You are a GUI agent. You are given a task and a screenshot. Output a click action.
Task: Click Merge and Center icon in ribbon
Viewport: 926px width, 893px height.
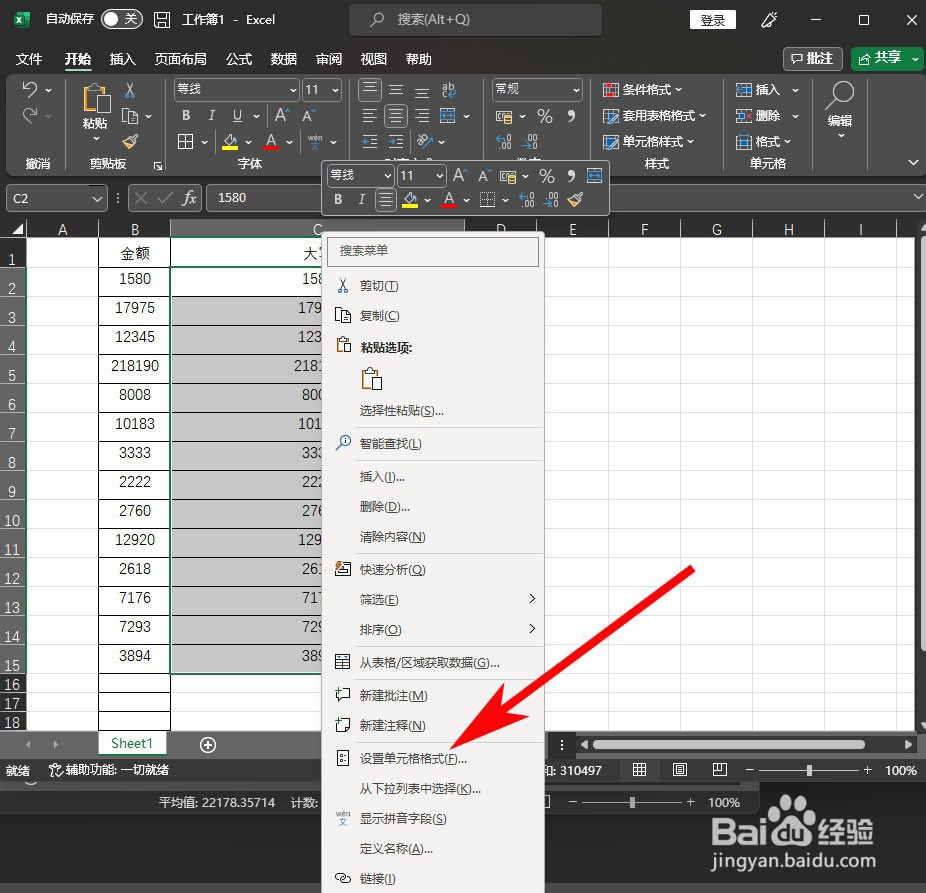pyautogui.click(x=448, y=115)
